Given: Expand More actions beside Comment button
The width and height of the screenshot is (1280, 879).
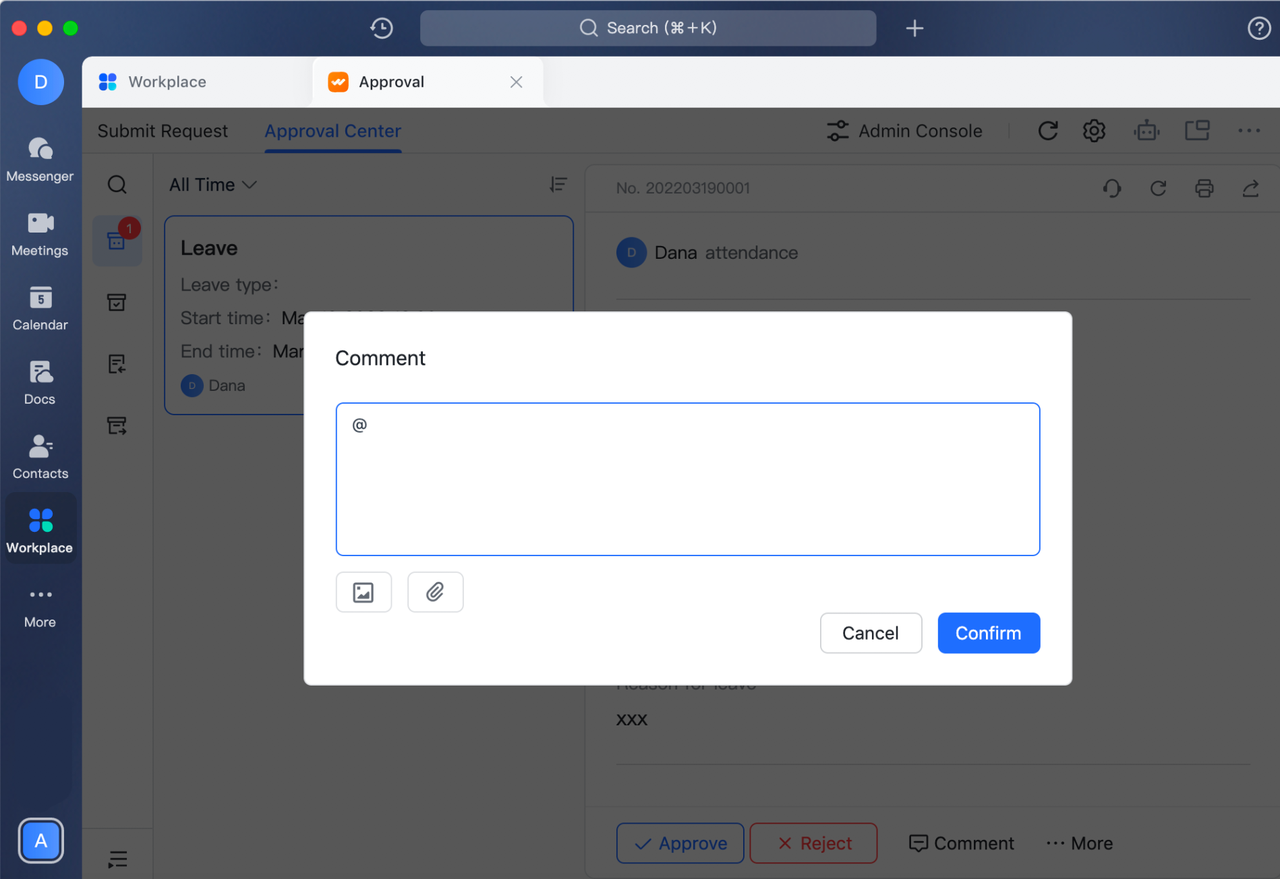Looking at the screenshot, I should pyautogui.click(x=1079, y=843).
